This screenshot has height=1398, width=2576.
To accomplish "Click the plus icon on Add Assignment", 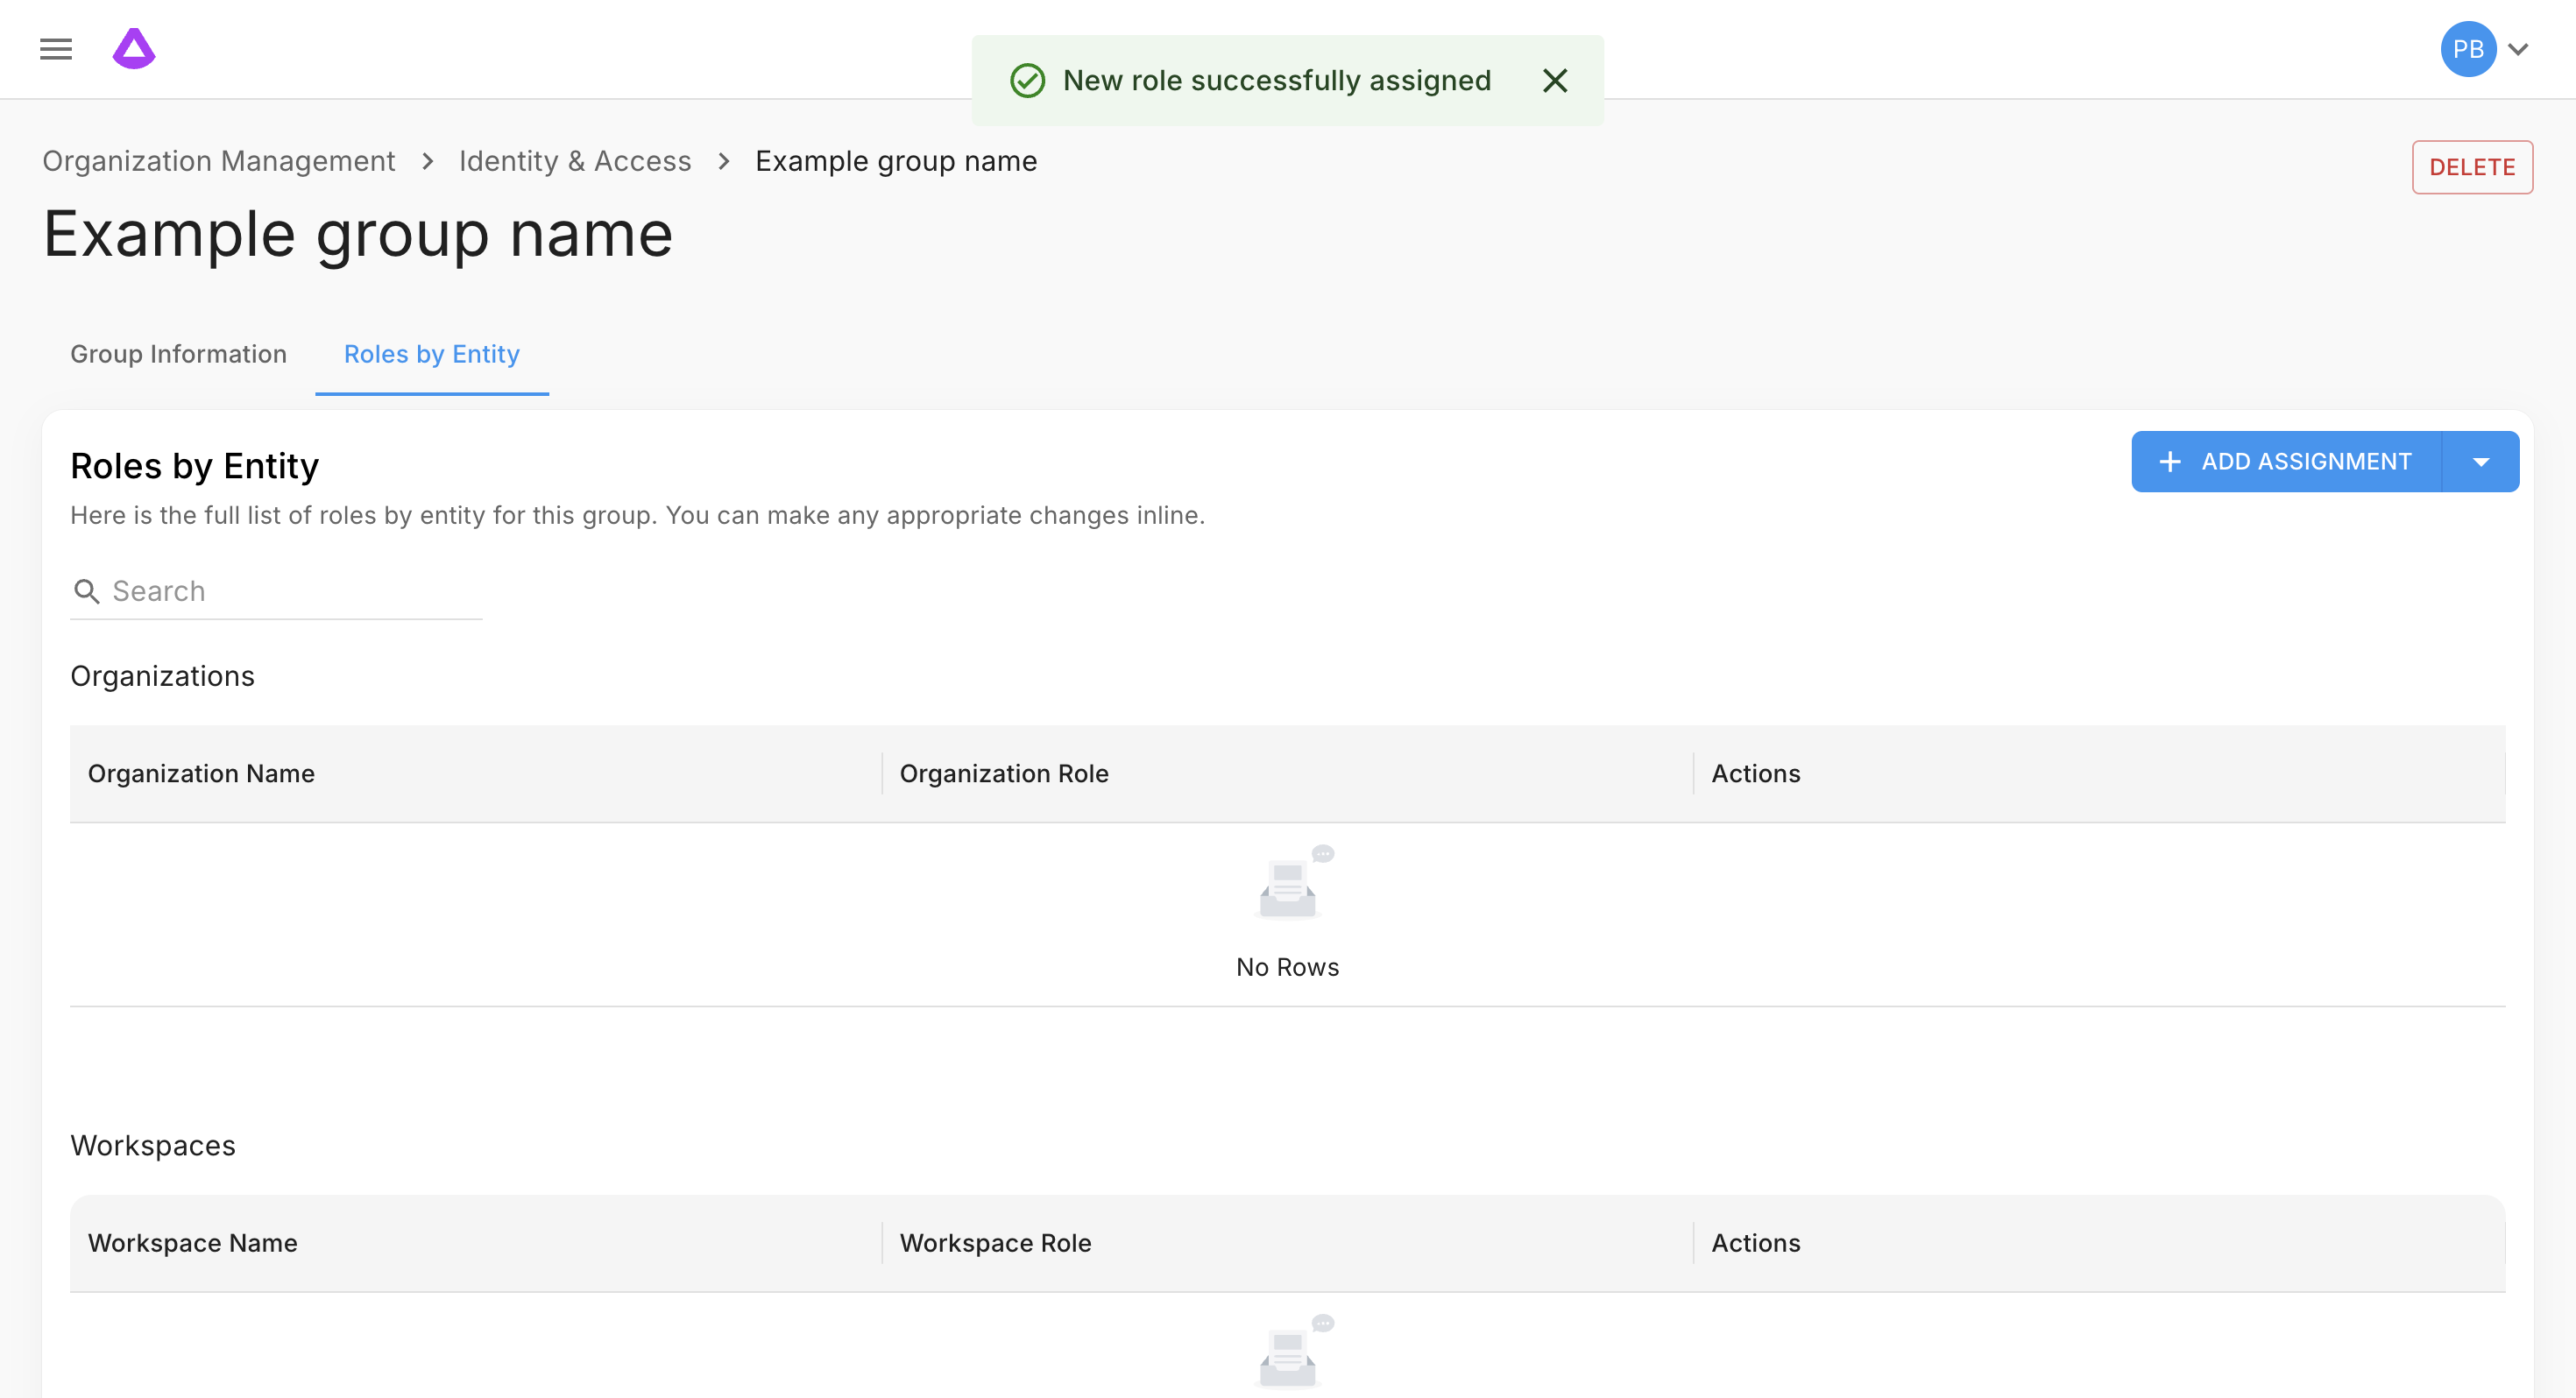I will (2169, 462).
